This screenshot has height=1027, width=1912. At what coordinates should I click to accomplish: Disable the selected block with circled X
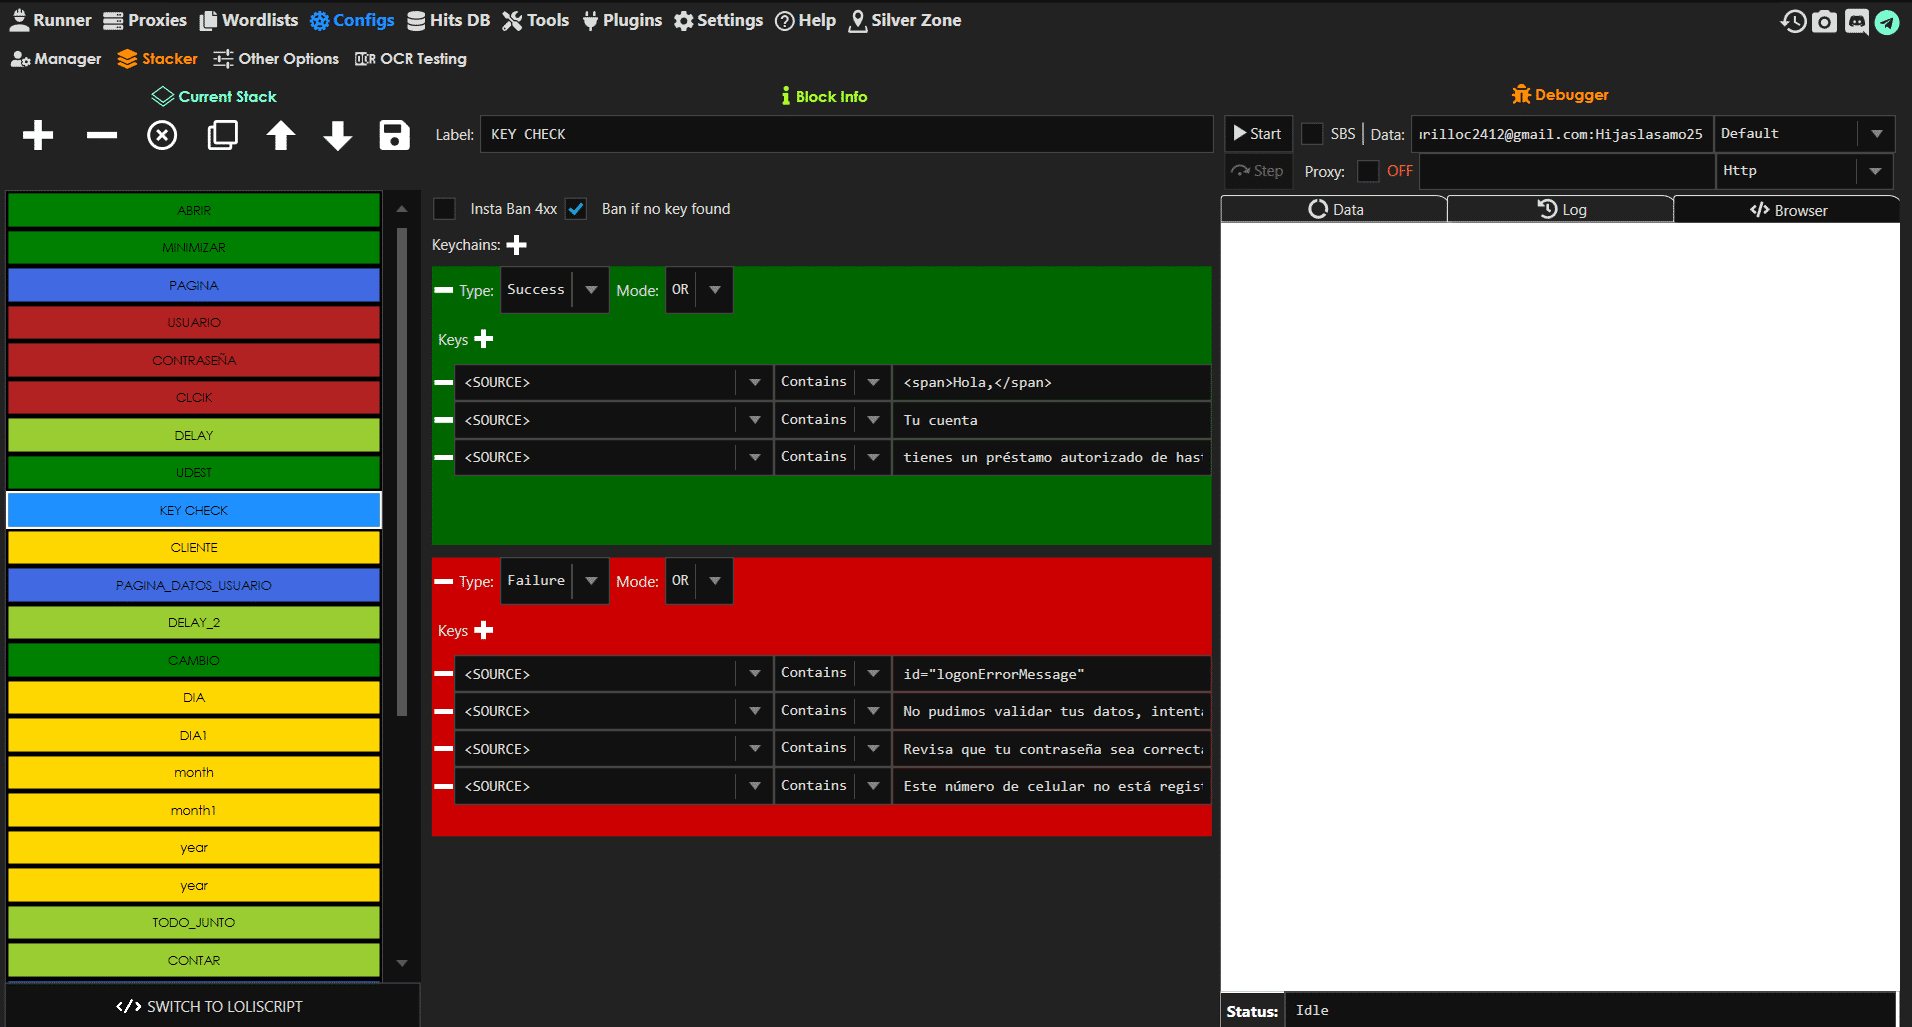(162, 135)
